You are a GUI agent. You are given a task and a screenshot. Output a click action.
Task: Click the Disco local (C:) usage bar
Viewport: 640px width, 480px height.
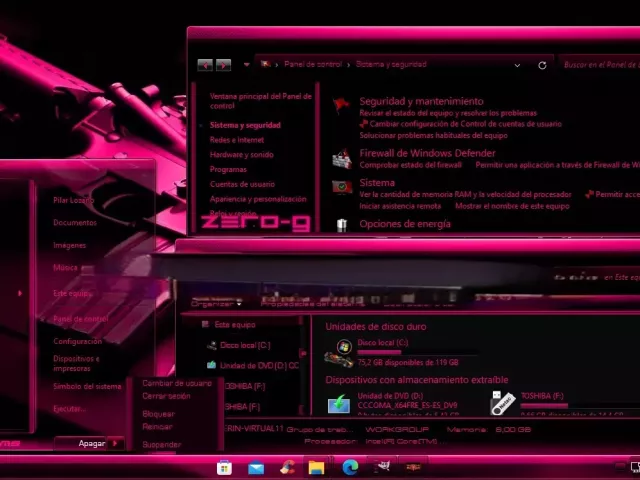(417, 352)
